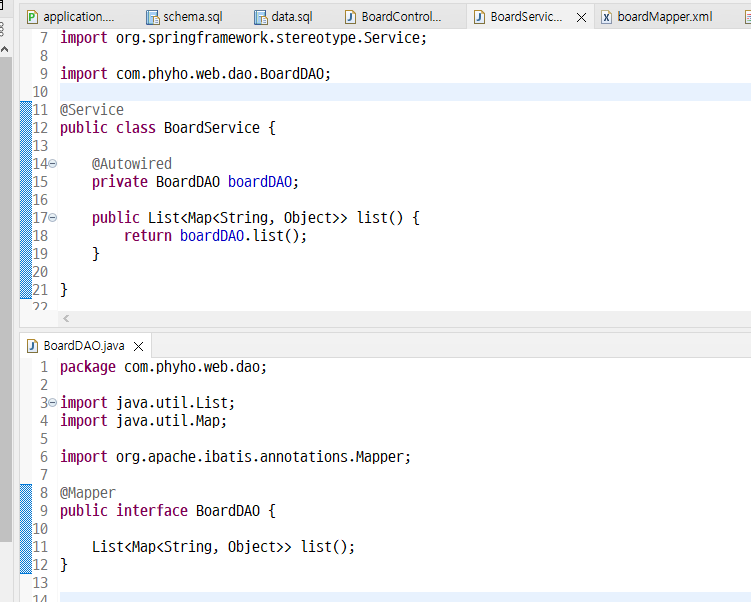751x602 pixels.
Task: Click the up chevron in the left sidebar
Action: click(5, 49)
